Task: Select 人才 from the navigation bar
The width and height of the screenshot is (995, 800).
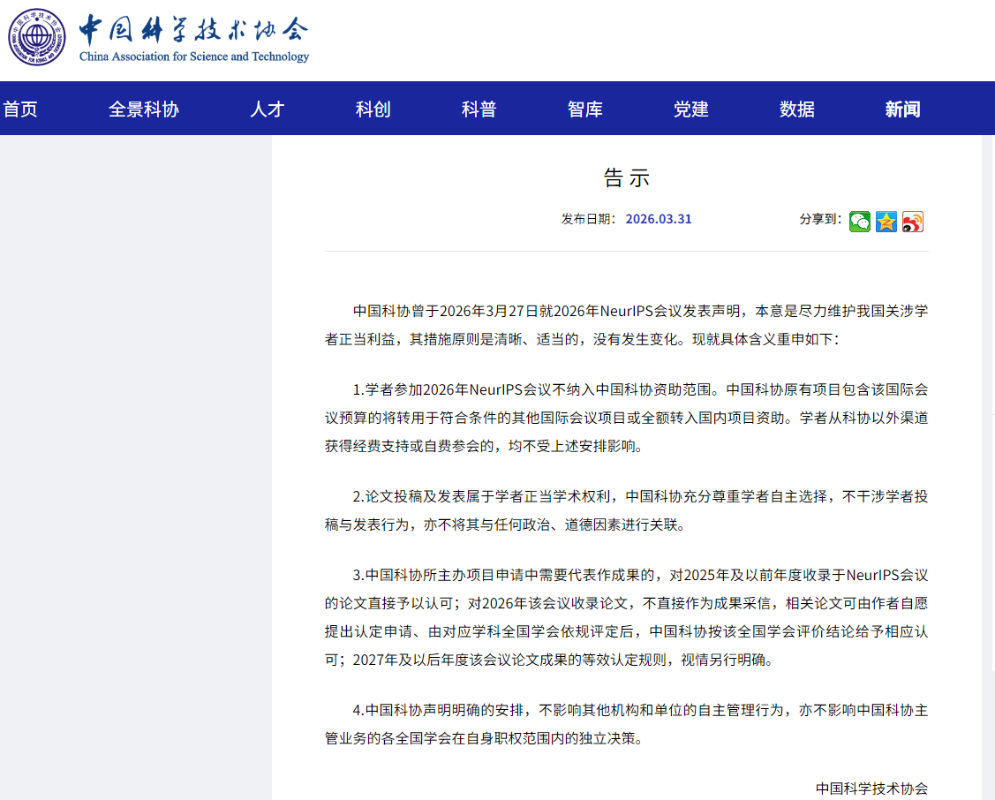Action: tap(267, 109)
